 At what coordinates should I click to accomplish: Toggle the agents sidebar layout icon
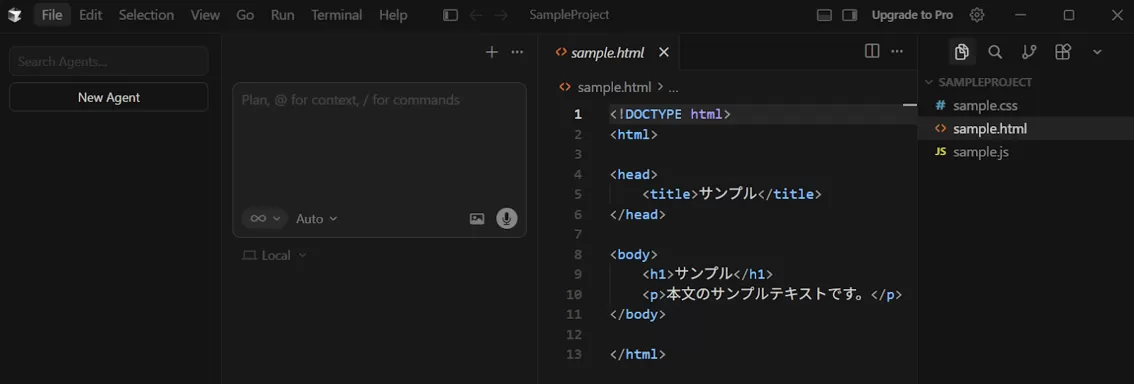451,15
